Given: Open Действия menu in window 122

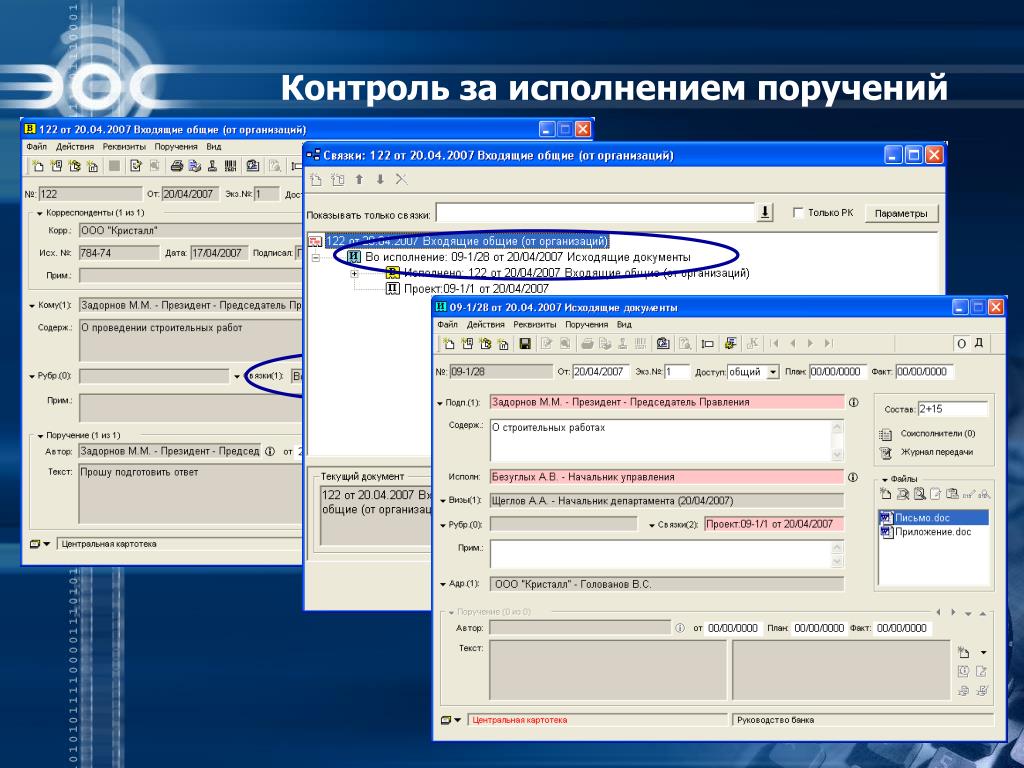Looking at the screenshot, I should click(75, 147).
